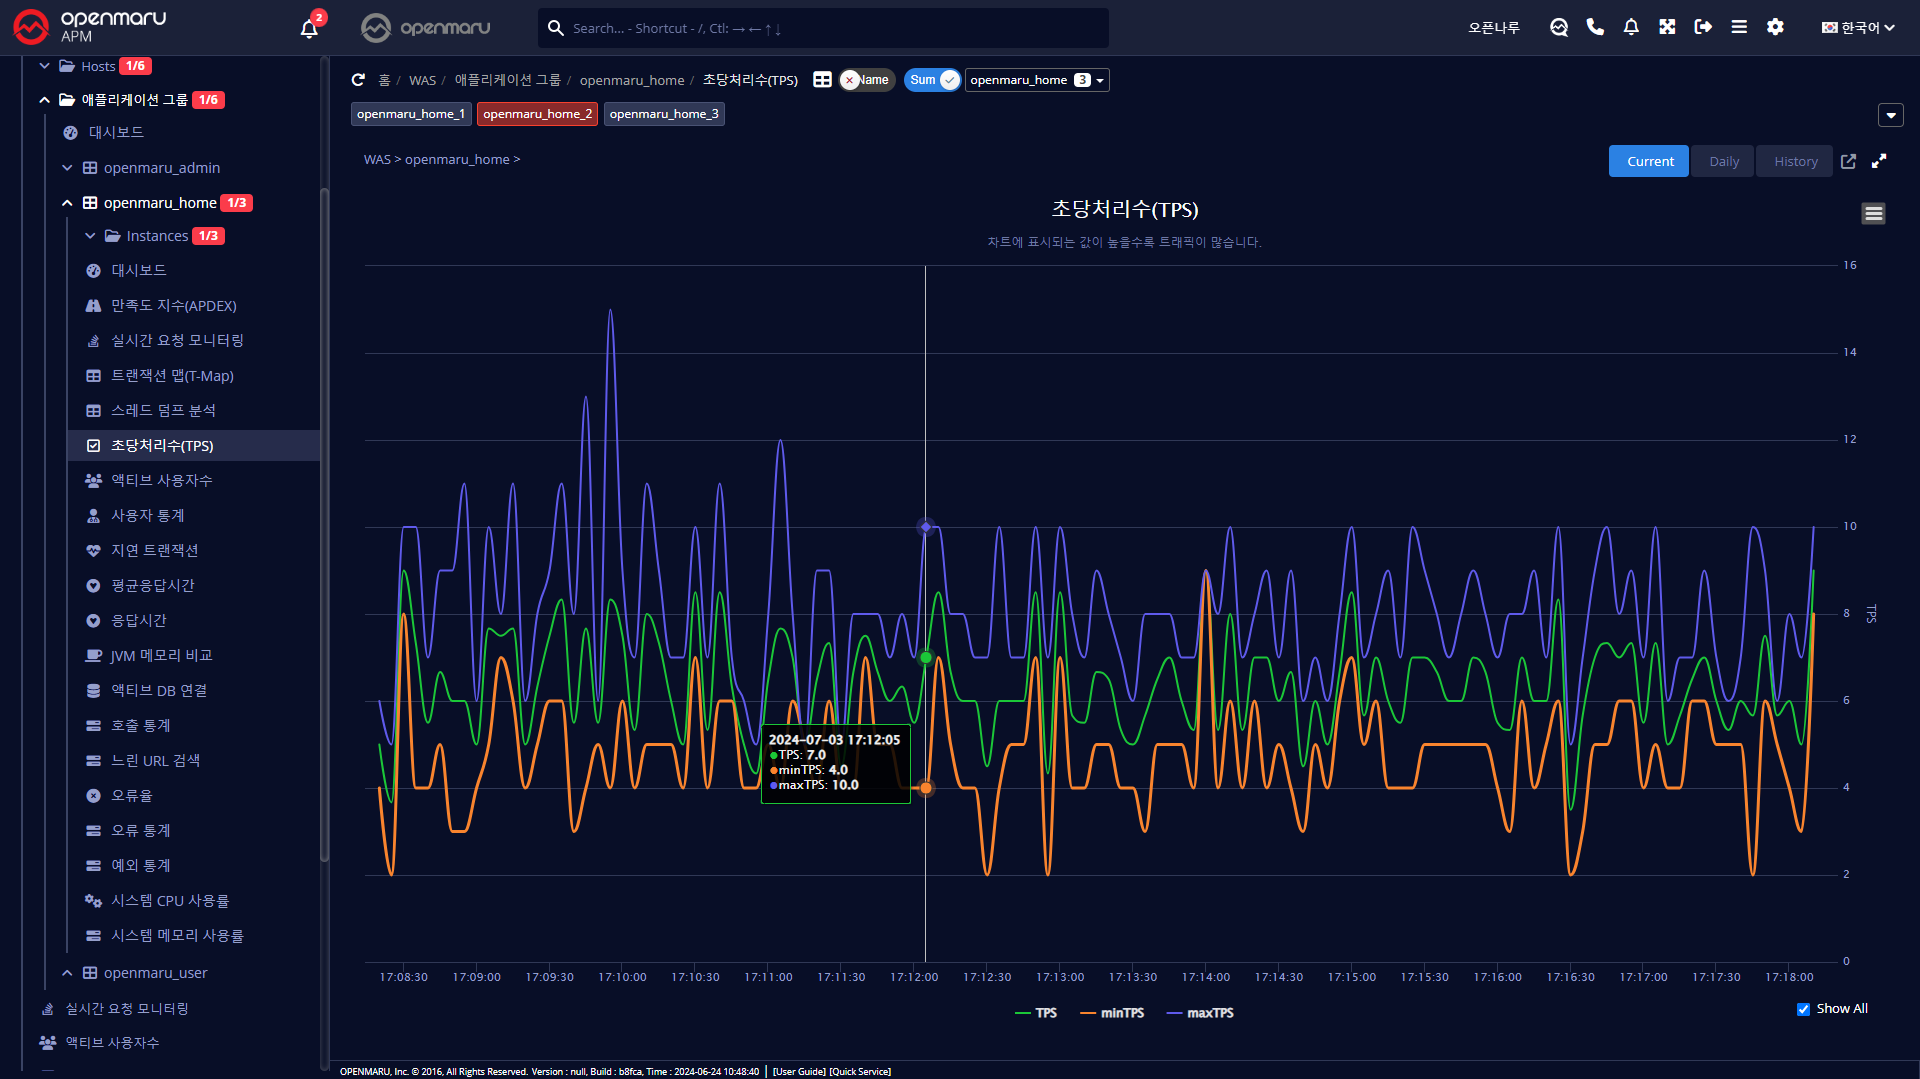Toggle the Sum switch
This screenshot has width=1920, height=1079.
[x=933, y=80]
